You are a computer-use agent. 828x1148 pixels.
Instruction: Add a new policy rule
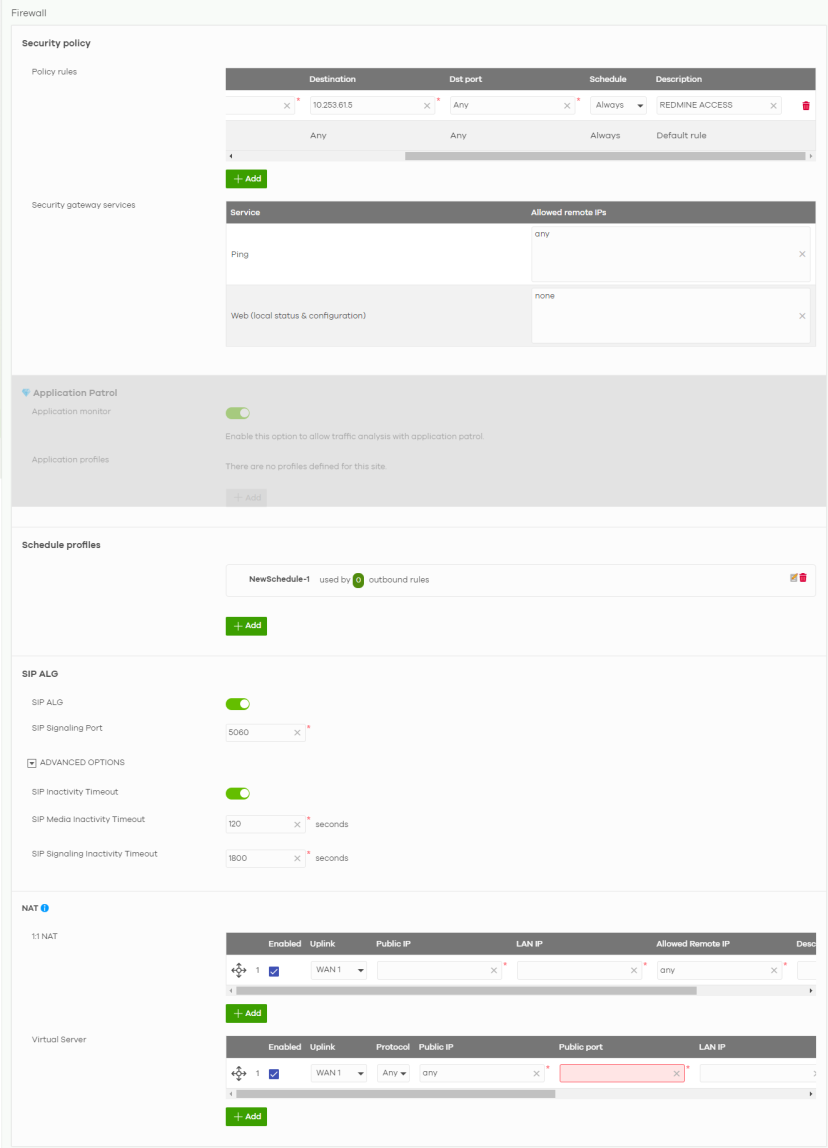(246, 180)
